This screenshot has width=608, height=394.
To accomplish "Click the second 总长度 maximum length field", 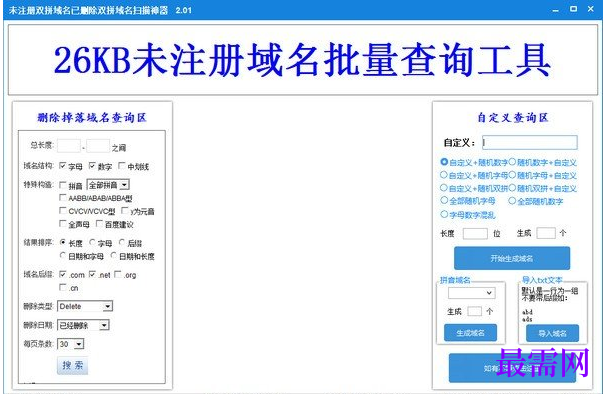I will [x=98, y=146].
